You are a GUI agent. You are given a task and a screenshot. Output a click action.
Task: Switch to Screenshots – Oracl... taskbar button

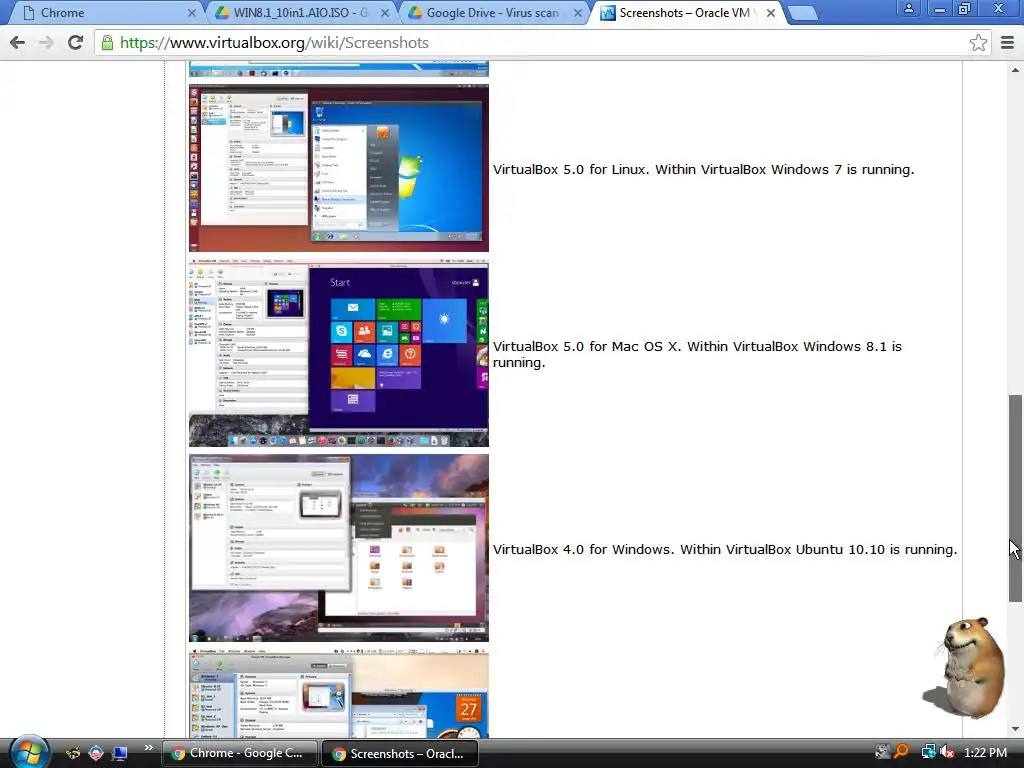click(400, 753)
